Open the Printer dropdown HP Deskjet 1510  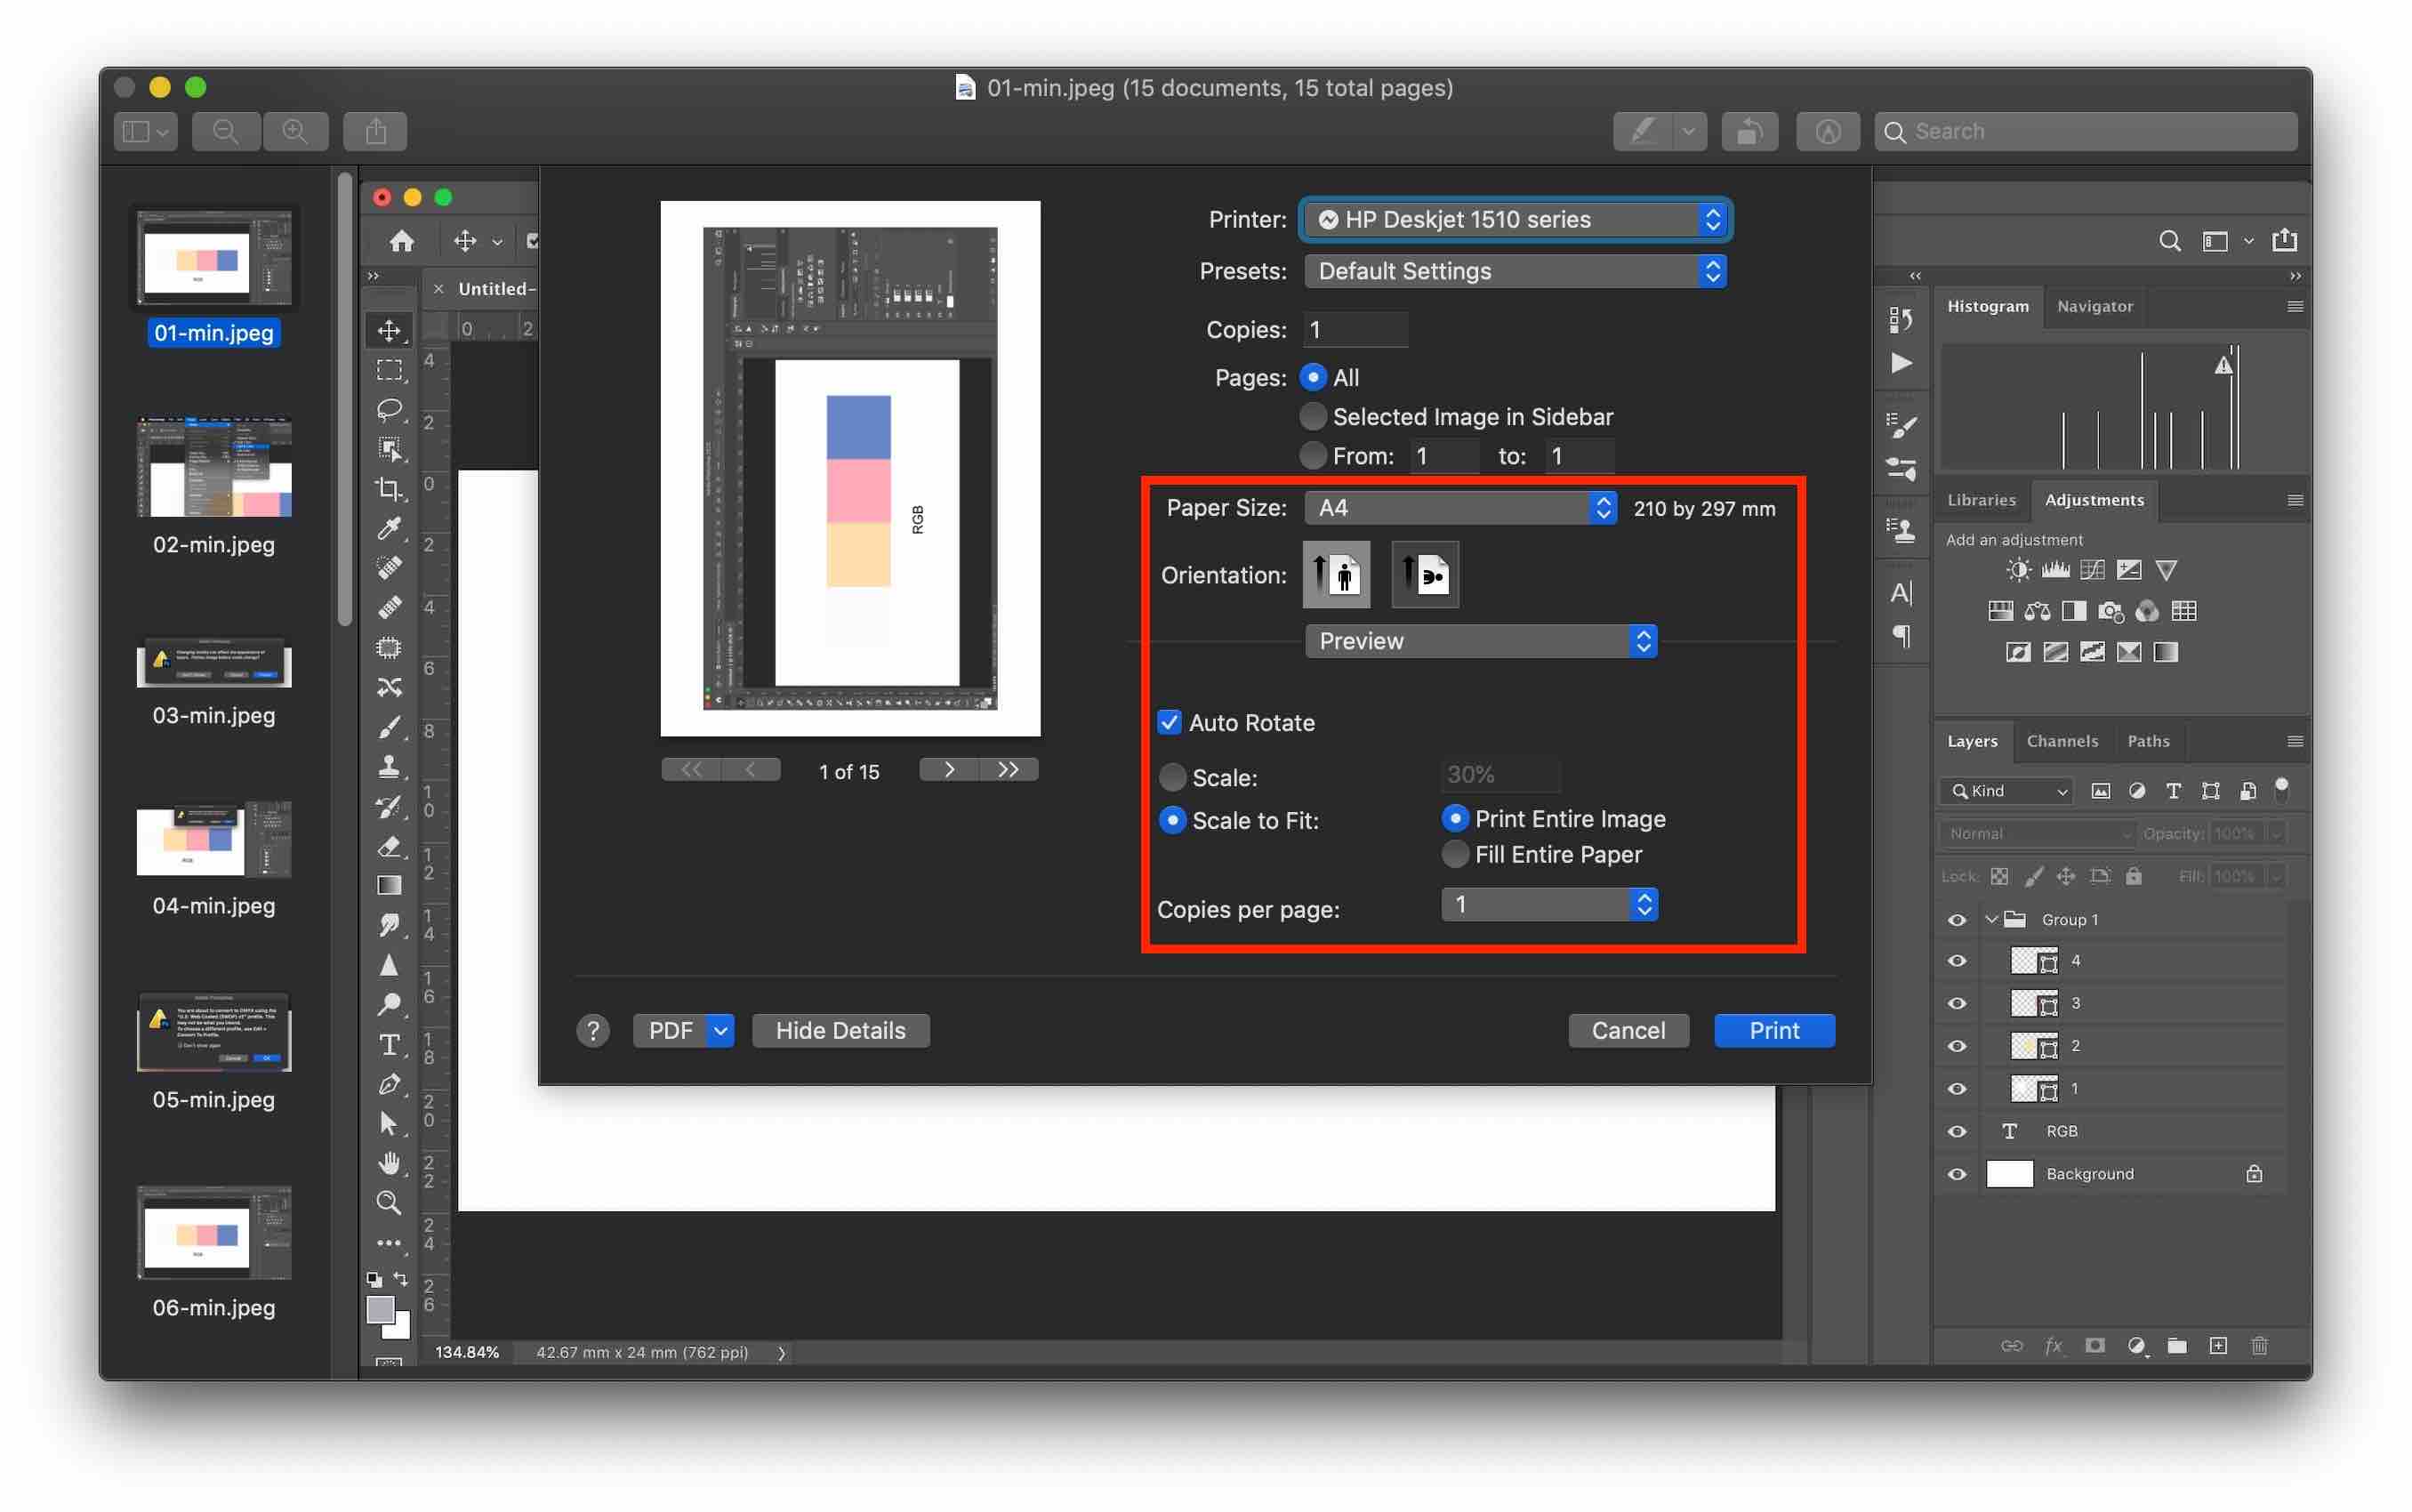tap(1514, 220)
